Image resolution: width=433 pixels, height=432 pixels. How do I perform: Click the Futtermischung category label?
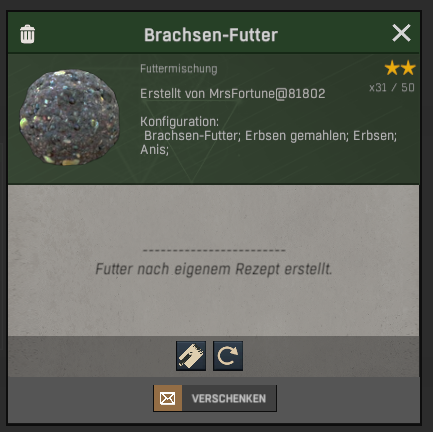[x=179, y=69]
